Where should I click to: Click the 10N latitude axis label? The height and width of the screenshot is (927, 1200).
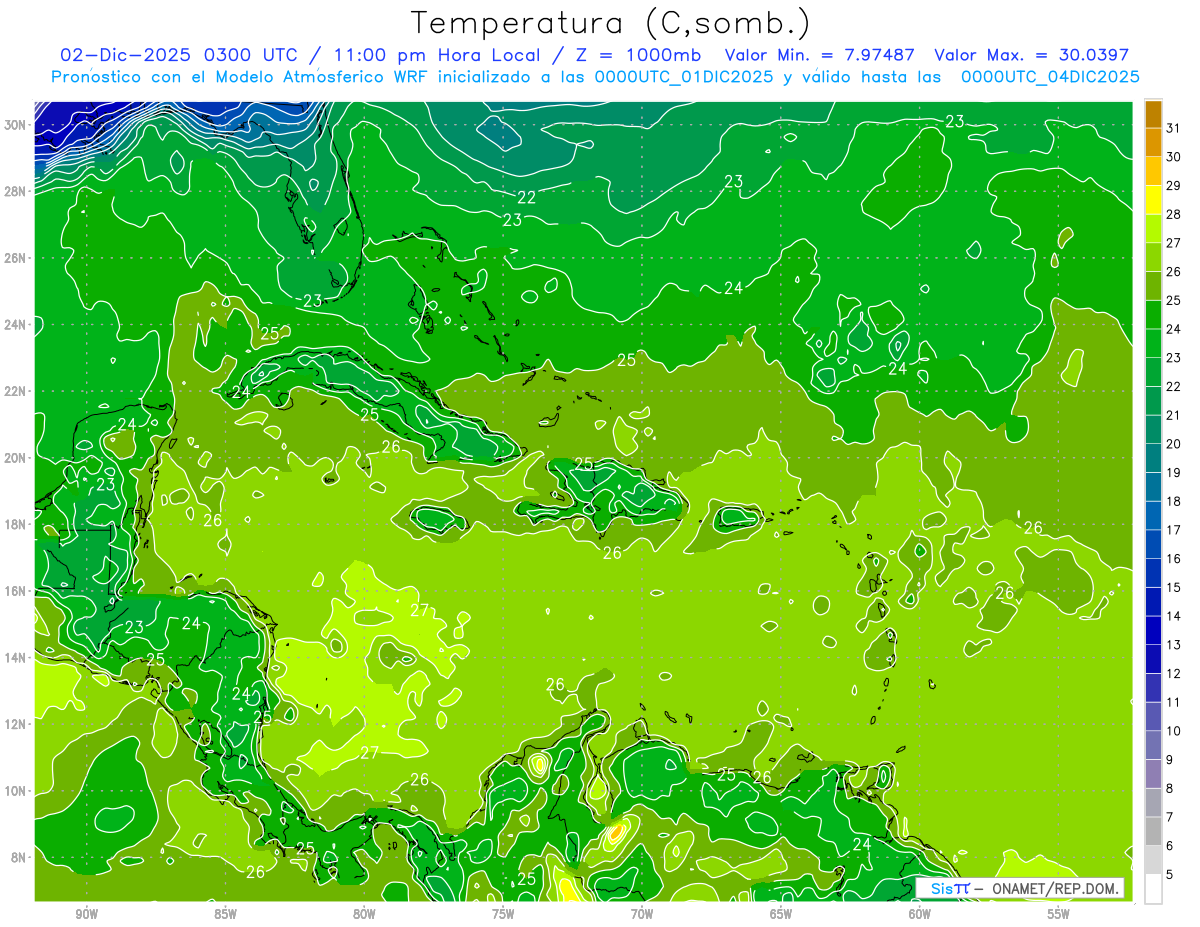tap(17, 791)
